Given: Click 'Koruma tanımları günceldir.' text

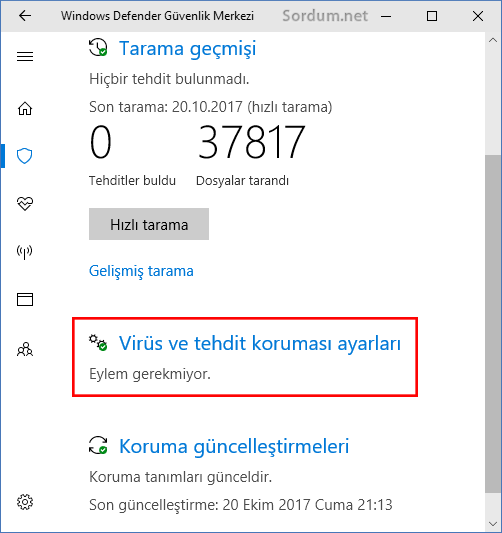Looking at the screenshot, I should pyautogui.click(x=180, y=477).
